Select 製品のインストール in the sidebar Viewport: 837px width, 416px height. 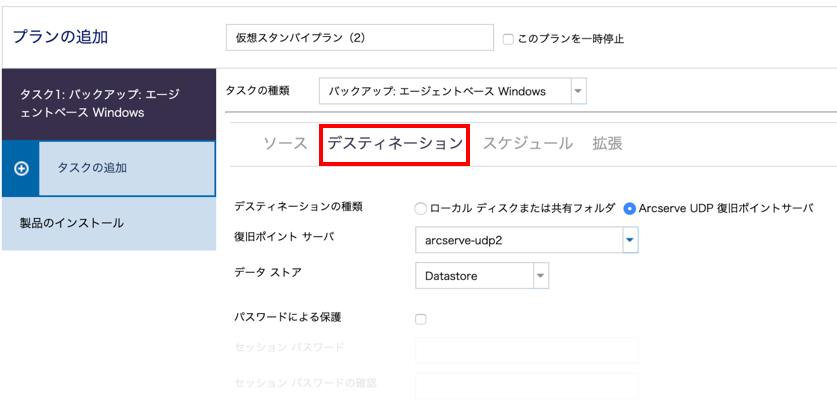point(109,223)
